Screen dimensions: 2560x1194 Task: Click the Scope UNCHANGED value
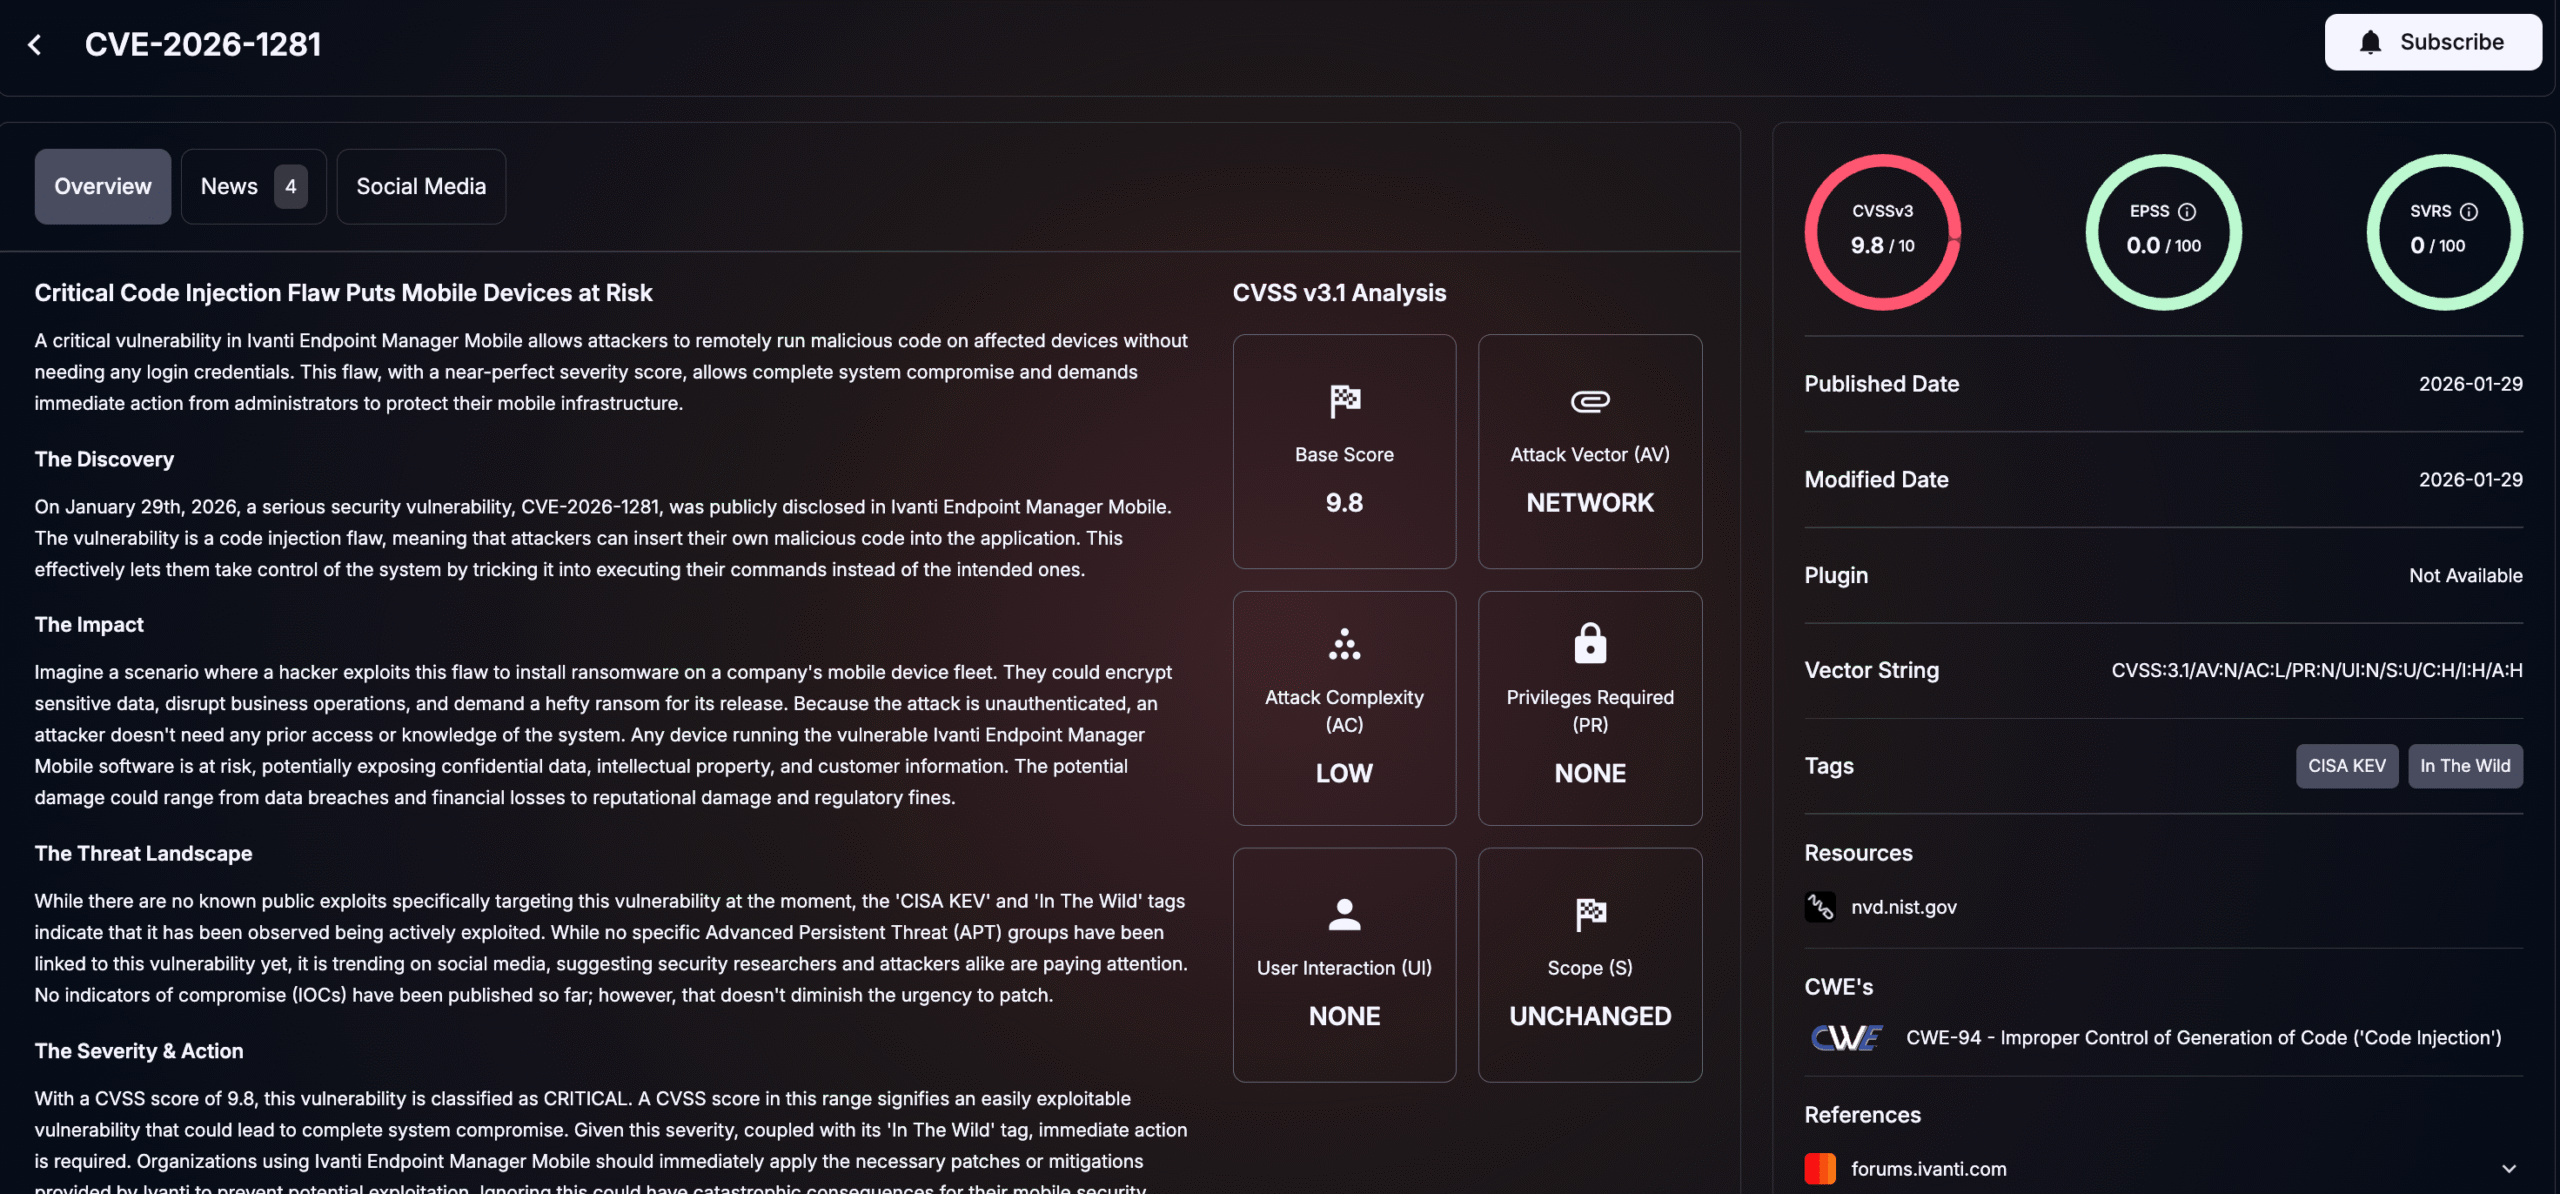[1590, 1017]
